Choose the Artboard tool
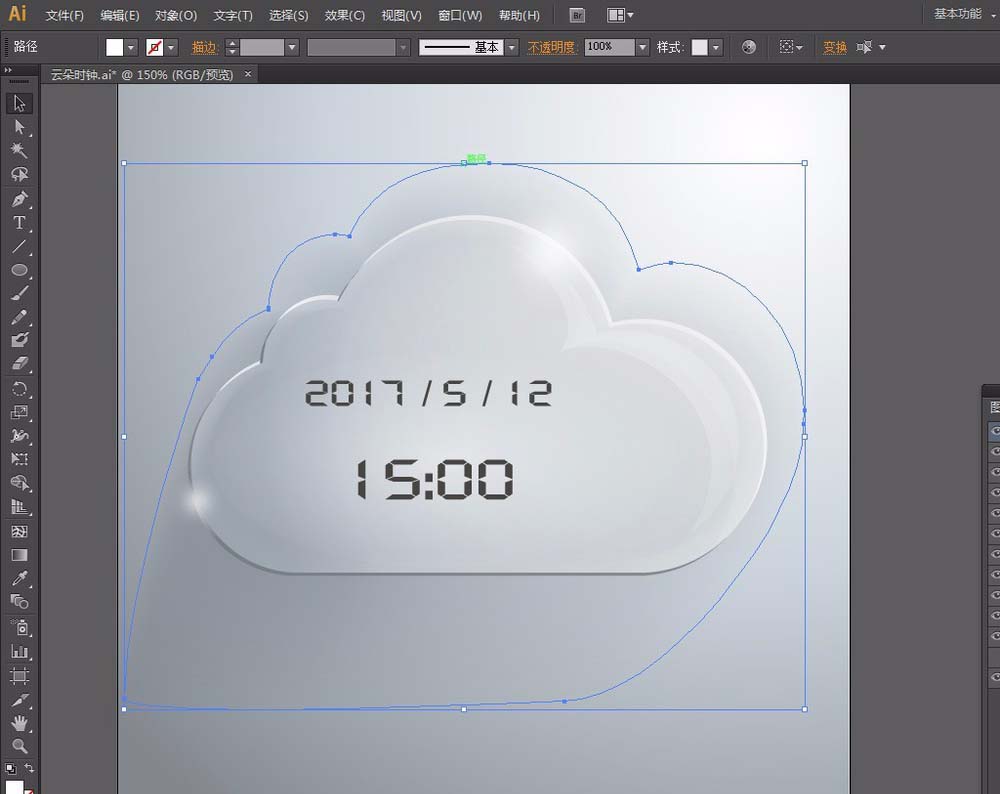Screen dimensions: 1000x794 click(19, 675)
